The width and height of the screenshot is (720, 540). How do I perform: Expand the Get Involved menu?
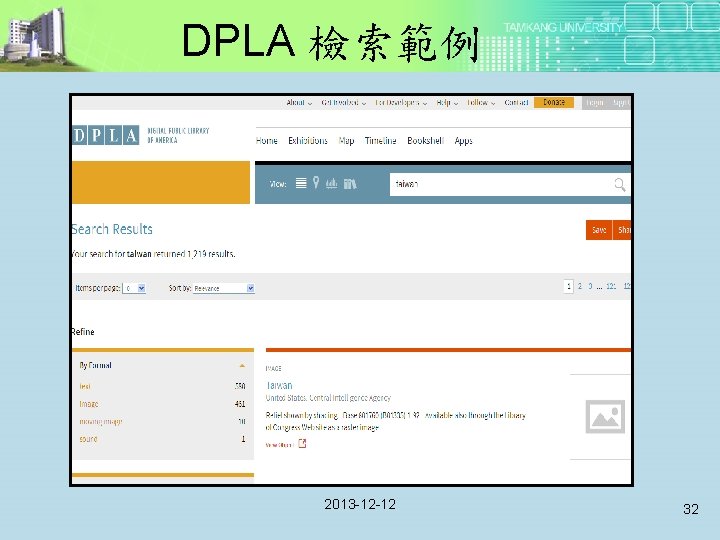343,102
